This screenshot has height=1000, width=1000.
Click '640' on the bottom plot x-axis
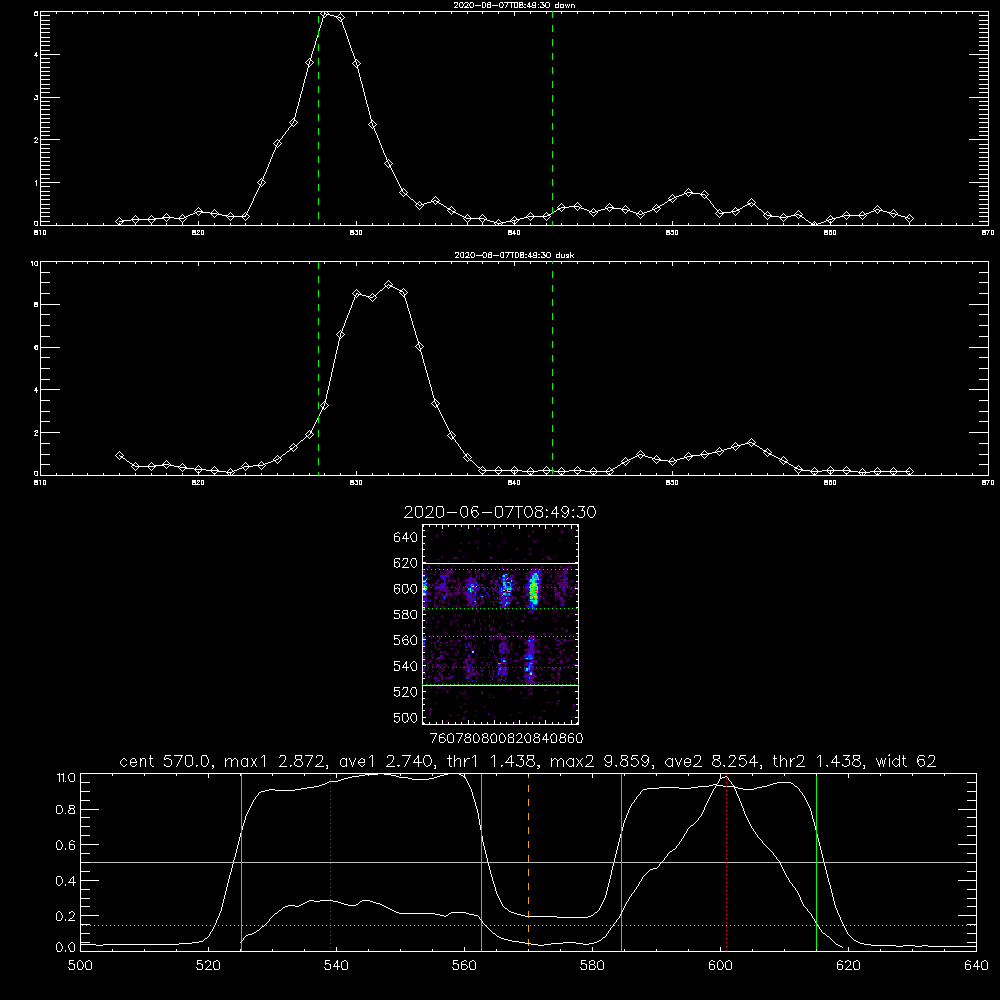coord(976,966)
